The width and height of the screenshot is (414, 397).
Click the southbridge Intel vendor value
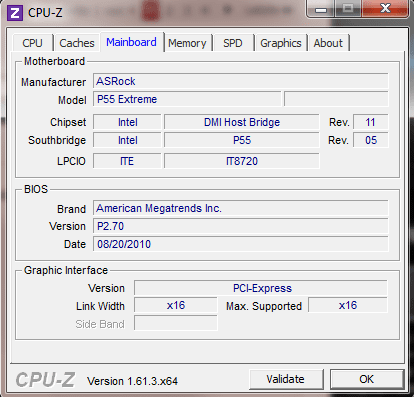pos(127,140)
